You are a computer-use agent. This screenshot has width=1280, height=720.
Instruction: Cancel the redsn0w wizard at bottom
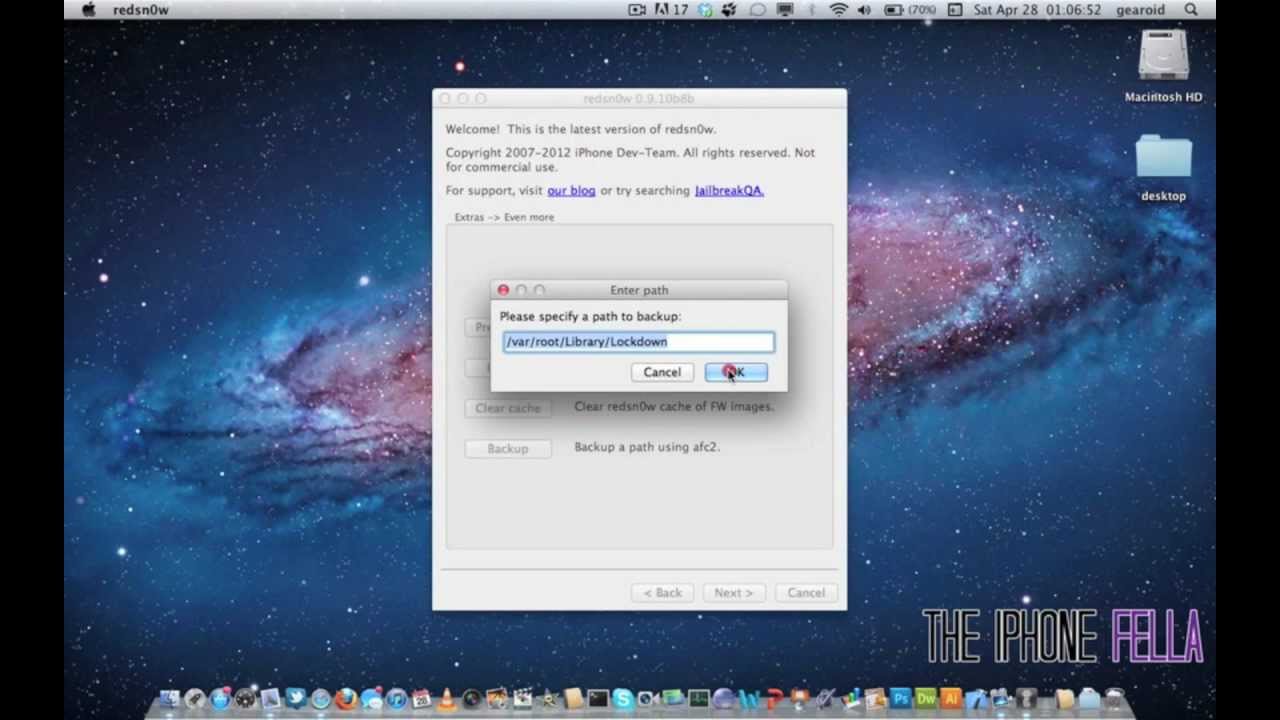806,593
